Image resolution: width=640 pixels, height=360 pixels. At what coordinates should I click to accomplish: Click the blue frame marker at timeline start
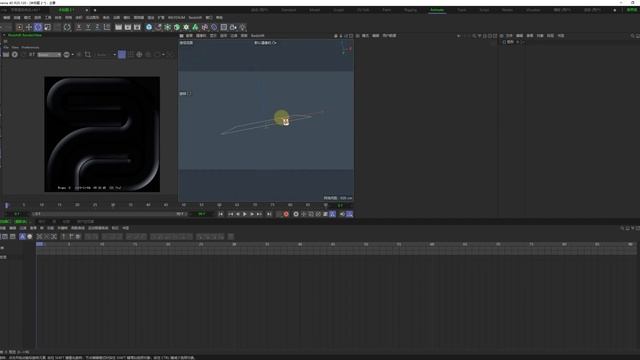(40, 244)
